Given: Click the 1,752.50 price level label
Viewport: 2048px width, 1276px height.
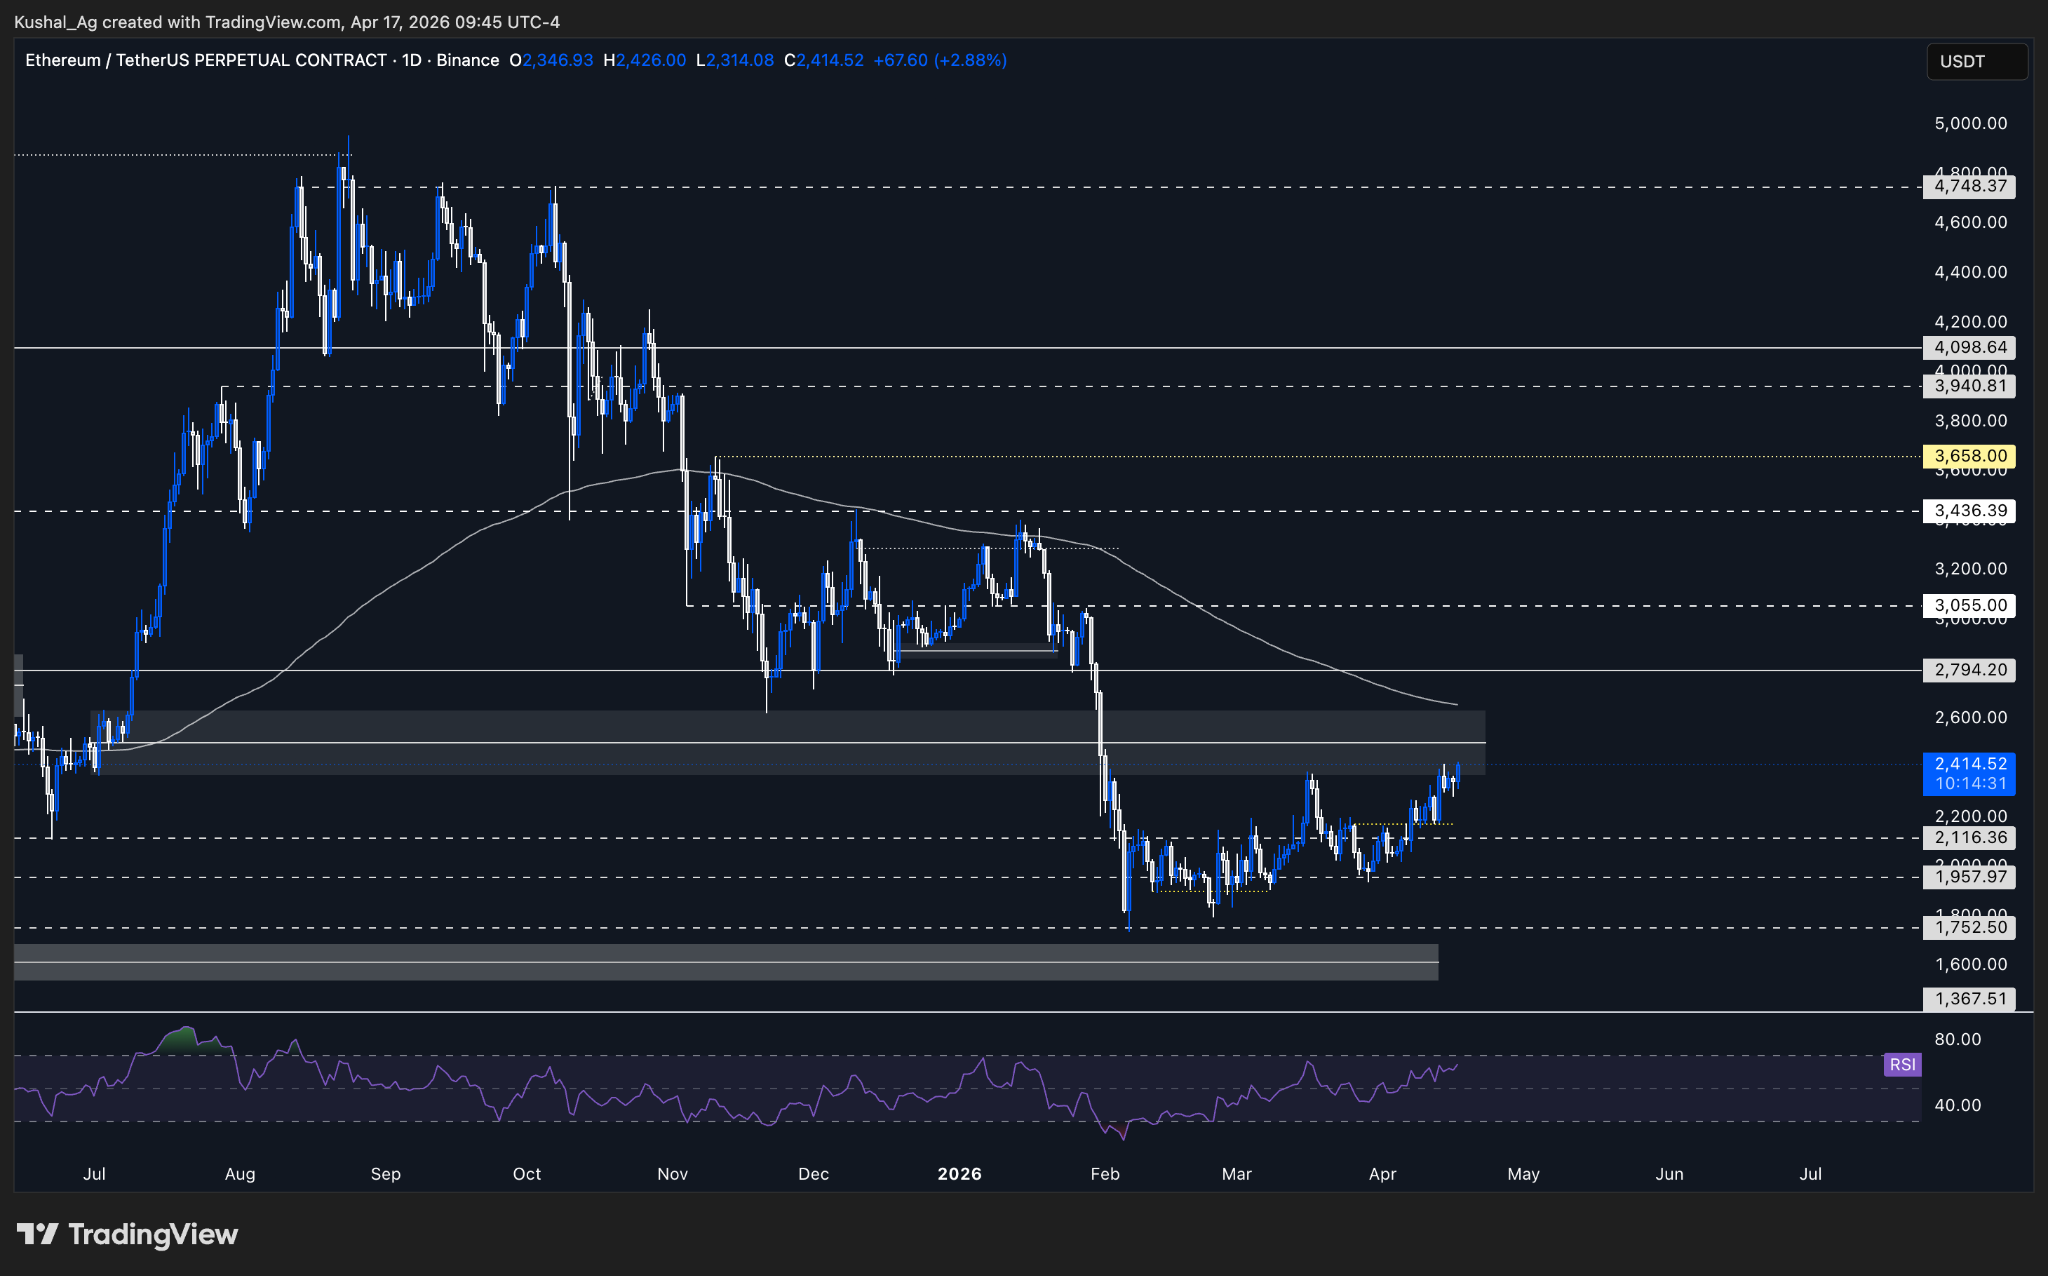Looking at the screenshot, I should point(1968,927).
